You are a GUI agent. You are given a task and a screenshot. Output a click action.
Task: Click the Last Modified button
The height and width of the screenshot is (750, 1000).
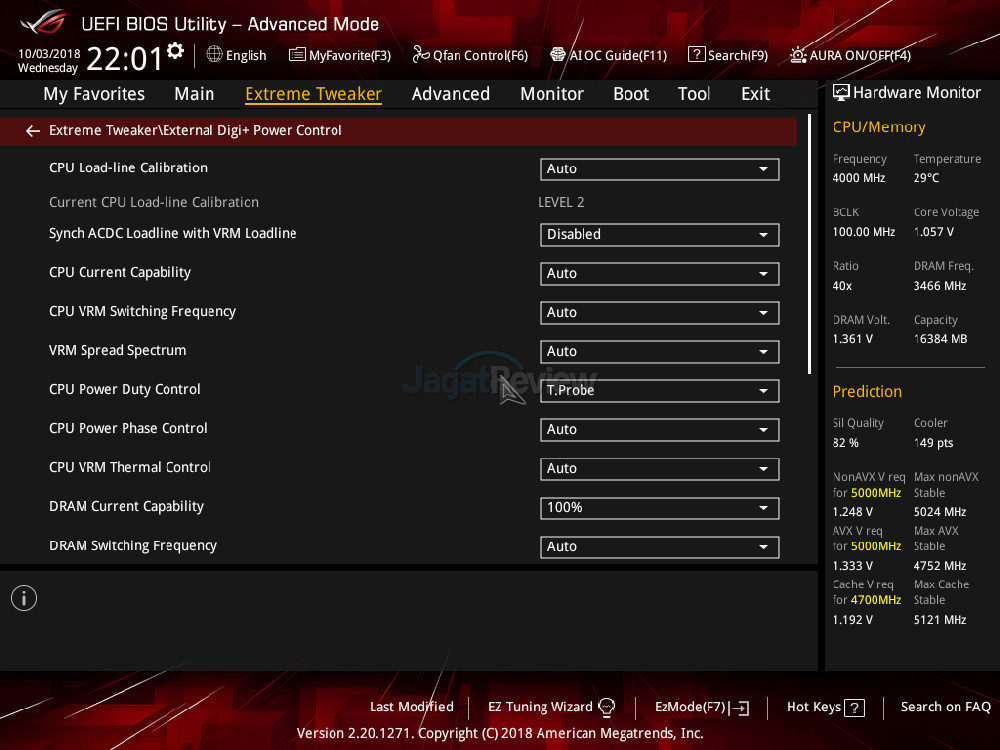point(411,707)
